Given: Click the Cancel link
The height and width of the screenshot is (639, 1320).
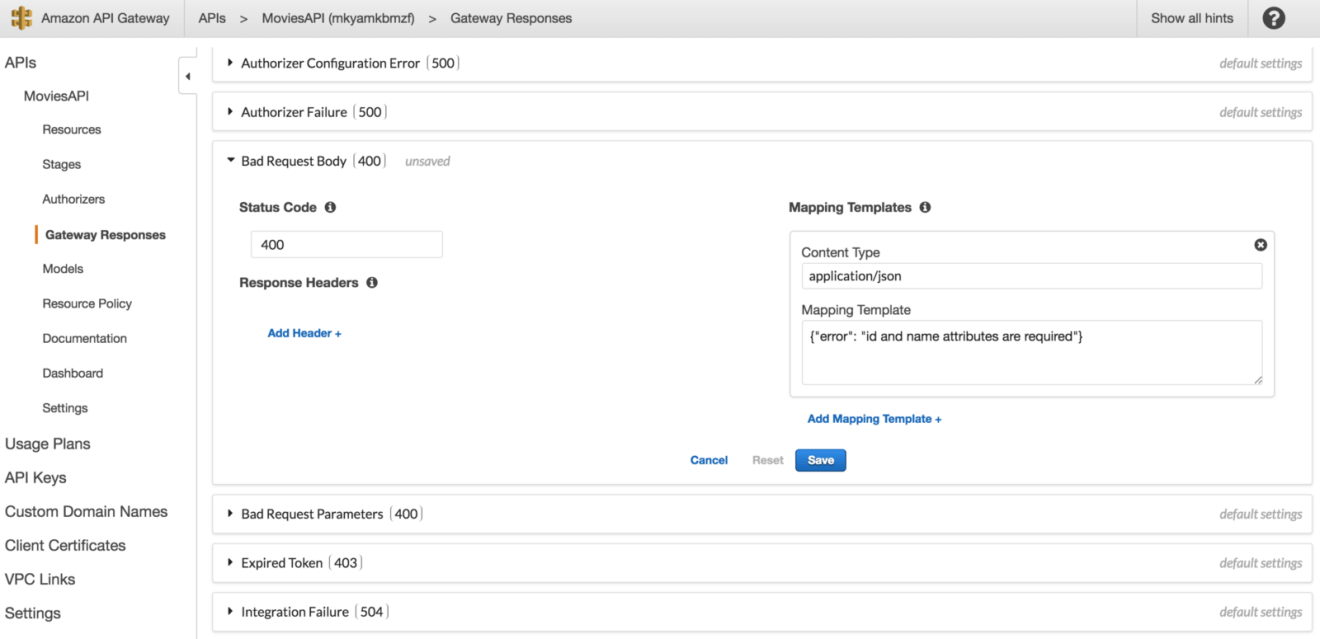Looking at the screenshot, I should click(709, 460).
